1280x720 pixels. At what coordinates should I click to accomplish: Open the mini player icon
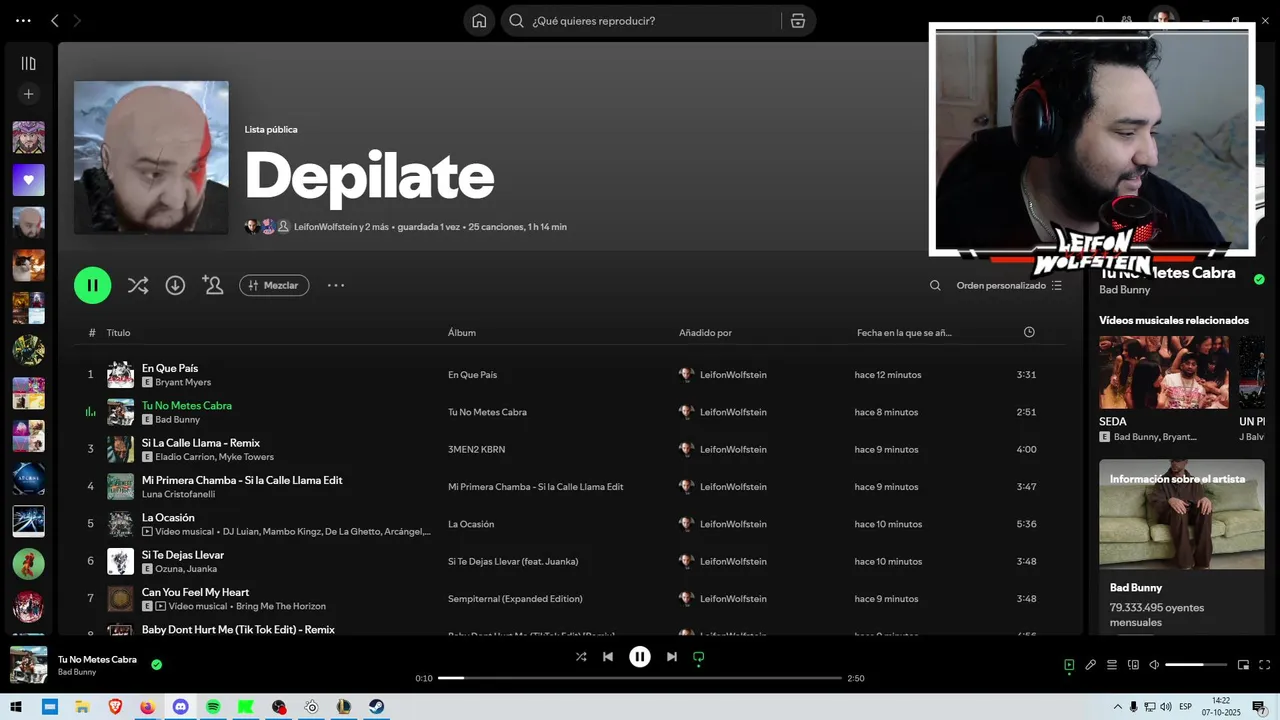tap(1243, 665)
